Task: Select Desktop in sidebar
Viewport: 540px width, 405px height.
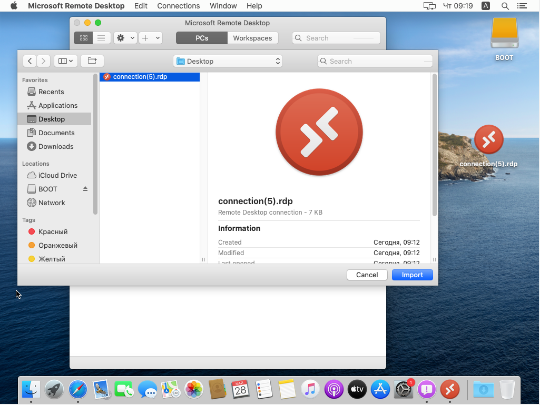Action: 55,119
